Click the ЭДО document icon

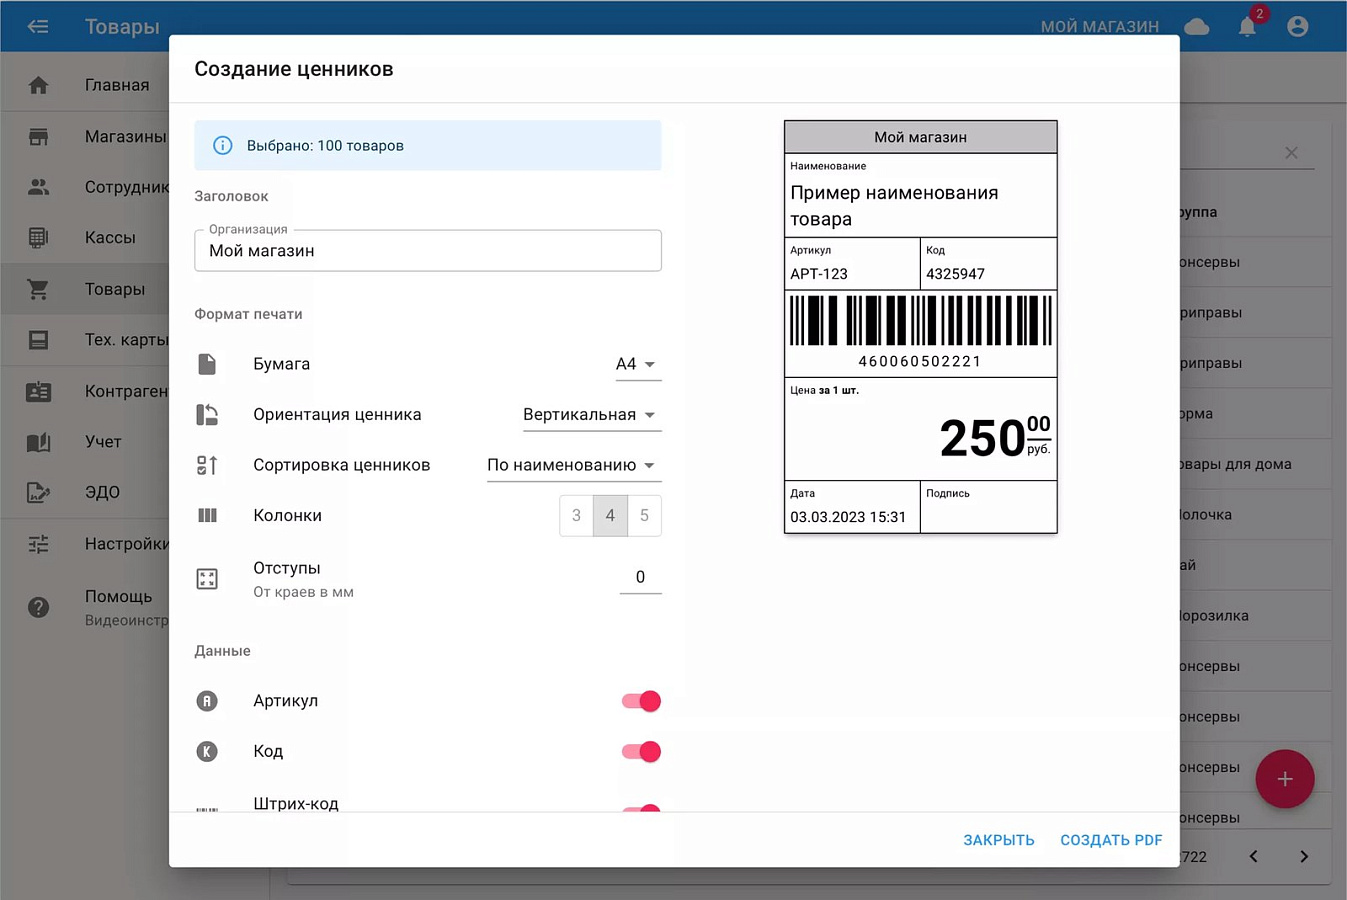pyautogui.click(x=38, y=492)
